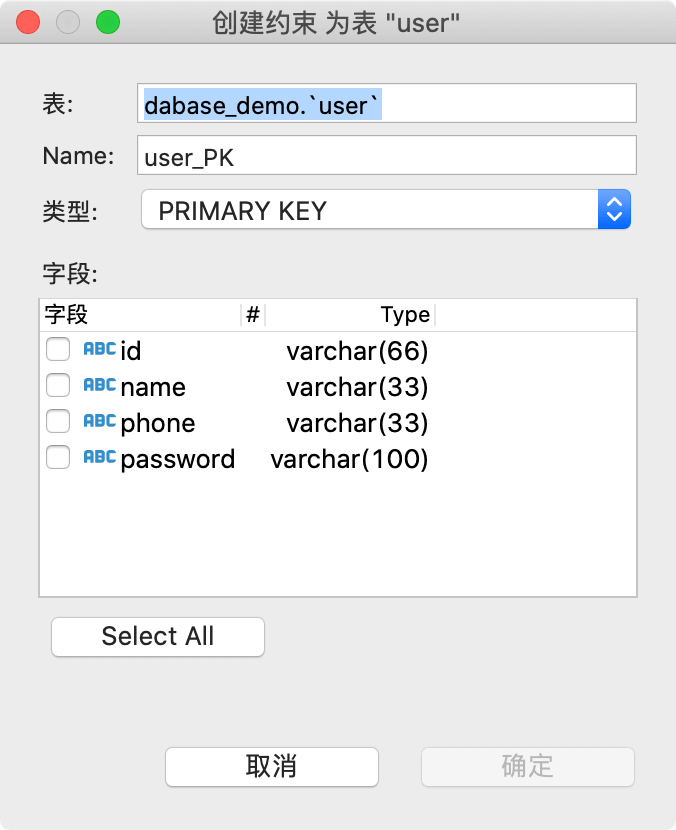Edit the user_PK Name field
The width and height of the screenshot is (676, 830).
(x=386, y=156)
